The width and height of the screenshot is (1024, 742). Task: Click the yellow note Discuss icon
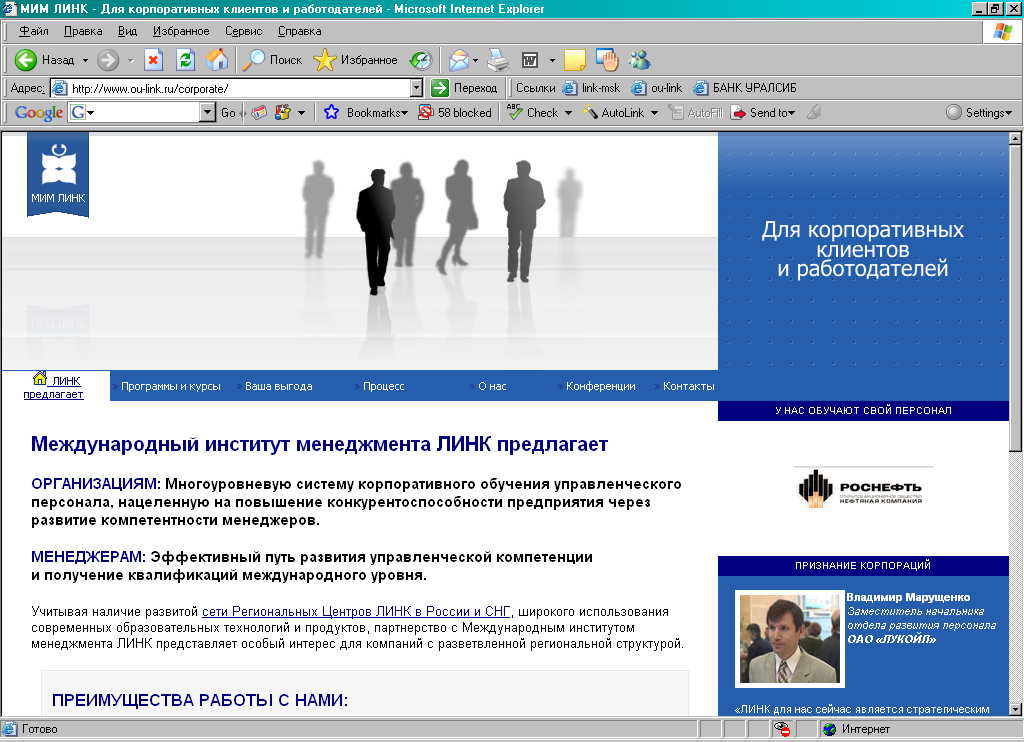(x=574, y=60)
